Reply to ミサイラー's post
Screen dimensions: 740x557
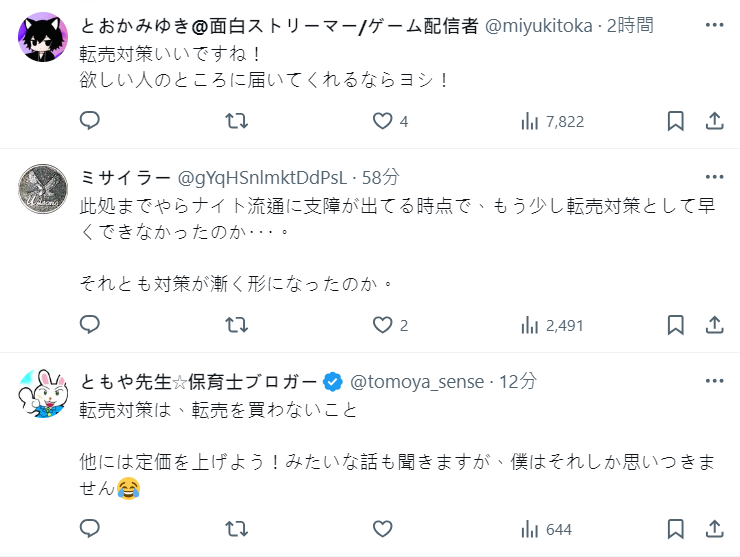[x=90, y=325]
